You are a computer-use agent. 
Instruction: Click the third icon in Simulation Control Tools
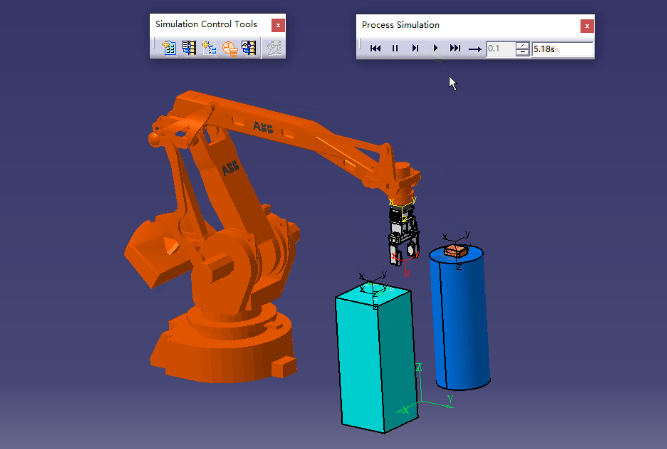coord(209,47)
